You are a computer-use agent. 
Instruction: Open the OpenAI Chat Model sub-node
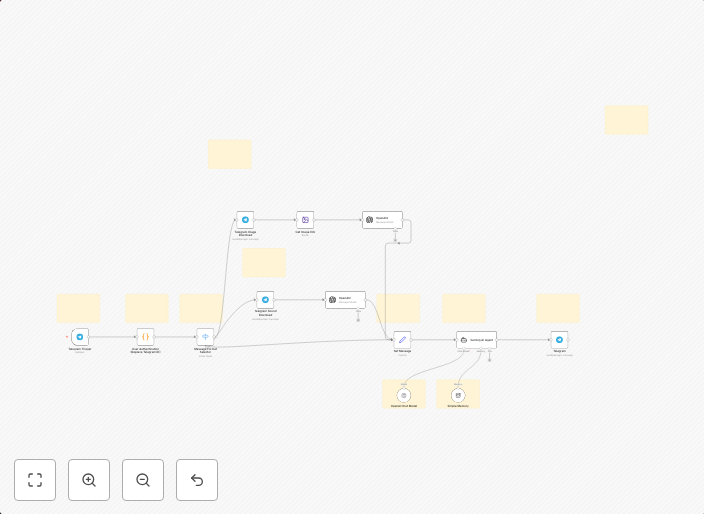pos(404,395)
